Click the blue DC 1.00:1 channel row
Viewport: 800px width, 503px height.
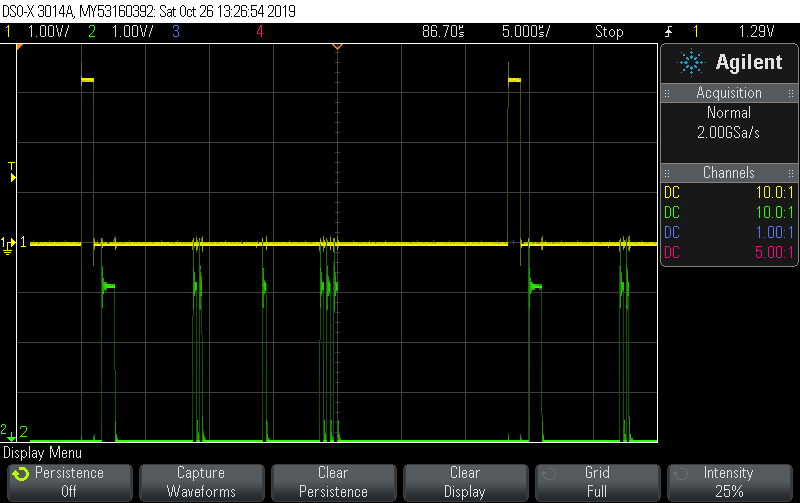point(729,232)
